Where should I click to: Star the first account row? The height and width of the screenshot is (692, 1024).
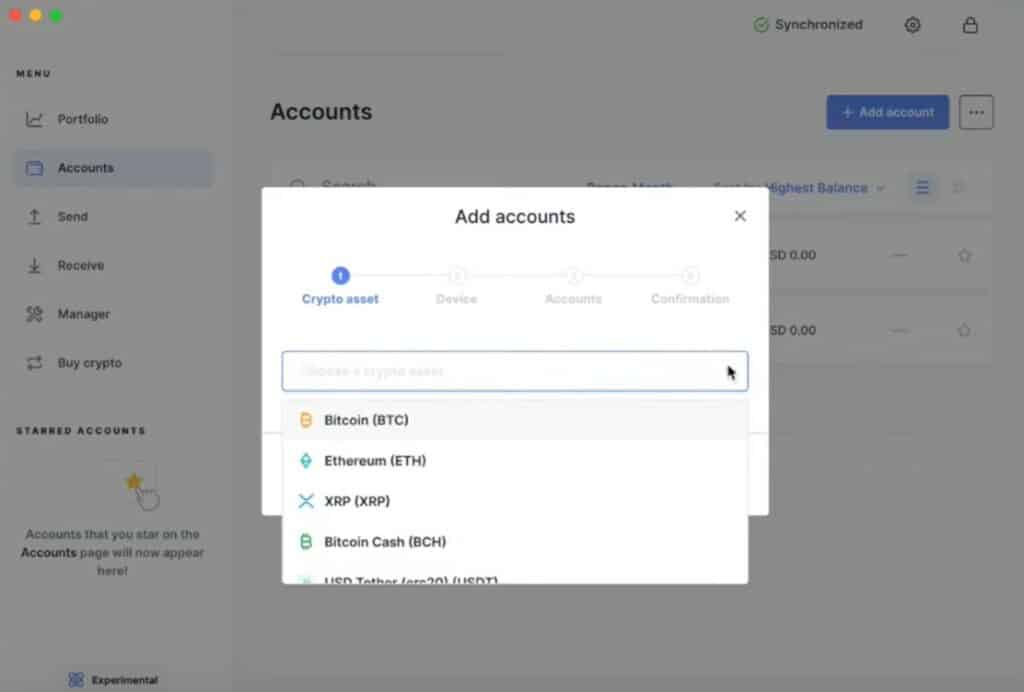pyautogui.click(x=965, y=255)
